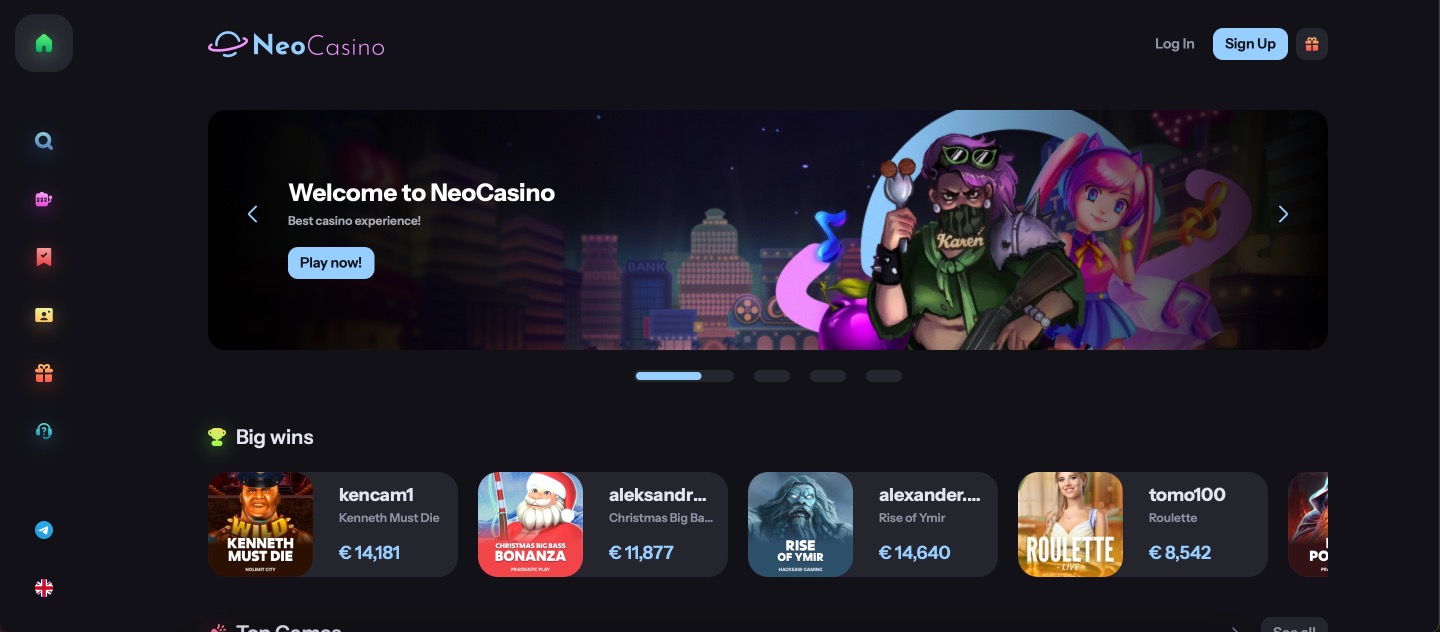1440x632 pixels.
Task: Click the Play now! banner button
Action: point(331,263)
